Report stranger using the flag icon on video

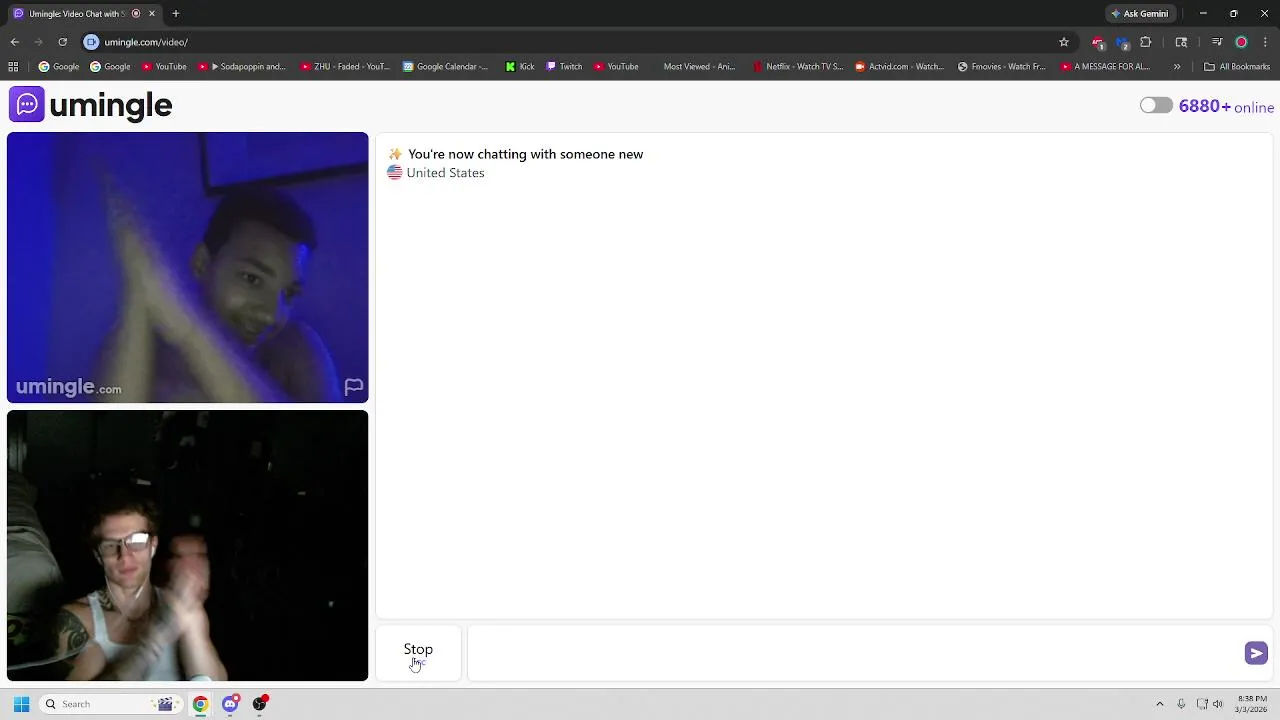point(353,387)
